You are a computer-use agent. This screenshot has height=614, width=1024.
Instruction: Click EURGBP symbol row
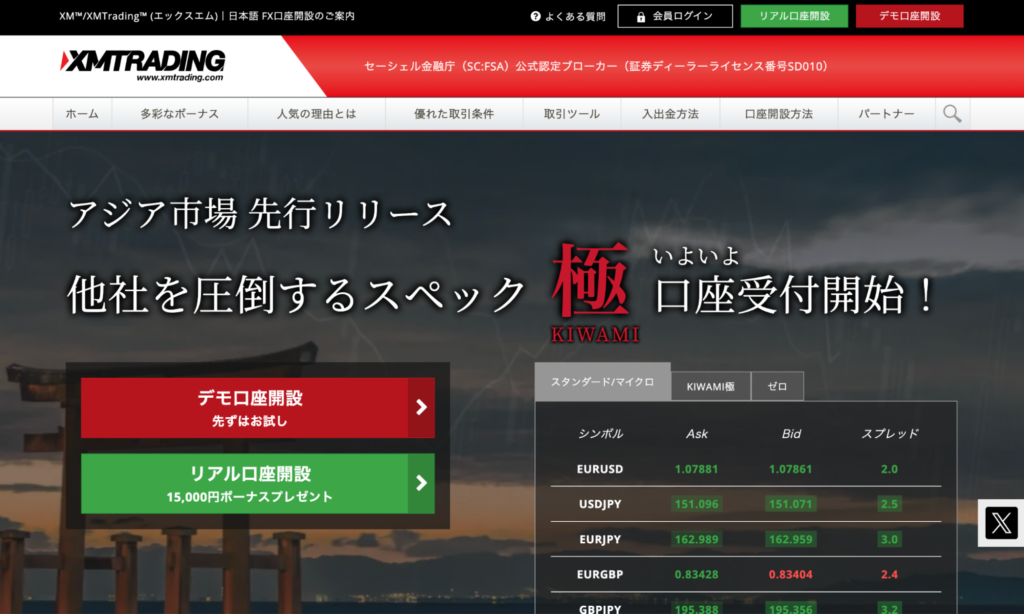tap(746, 575)
